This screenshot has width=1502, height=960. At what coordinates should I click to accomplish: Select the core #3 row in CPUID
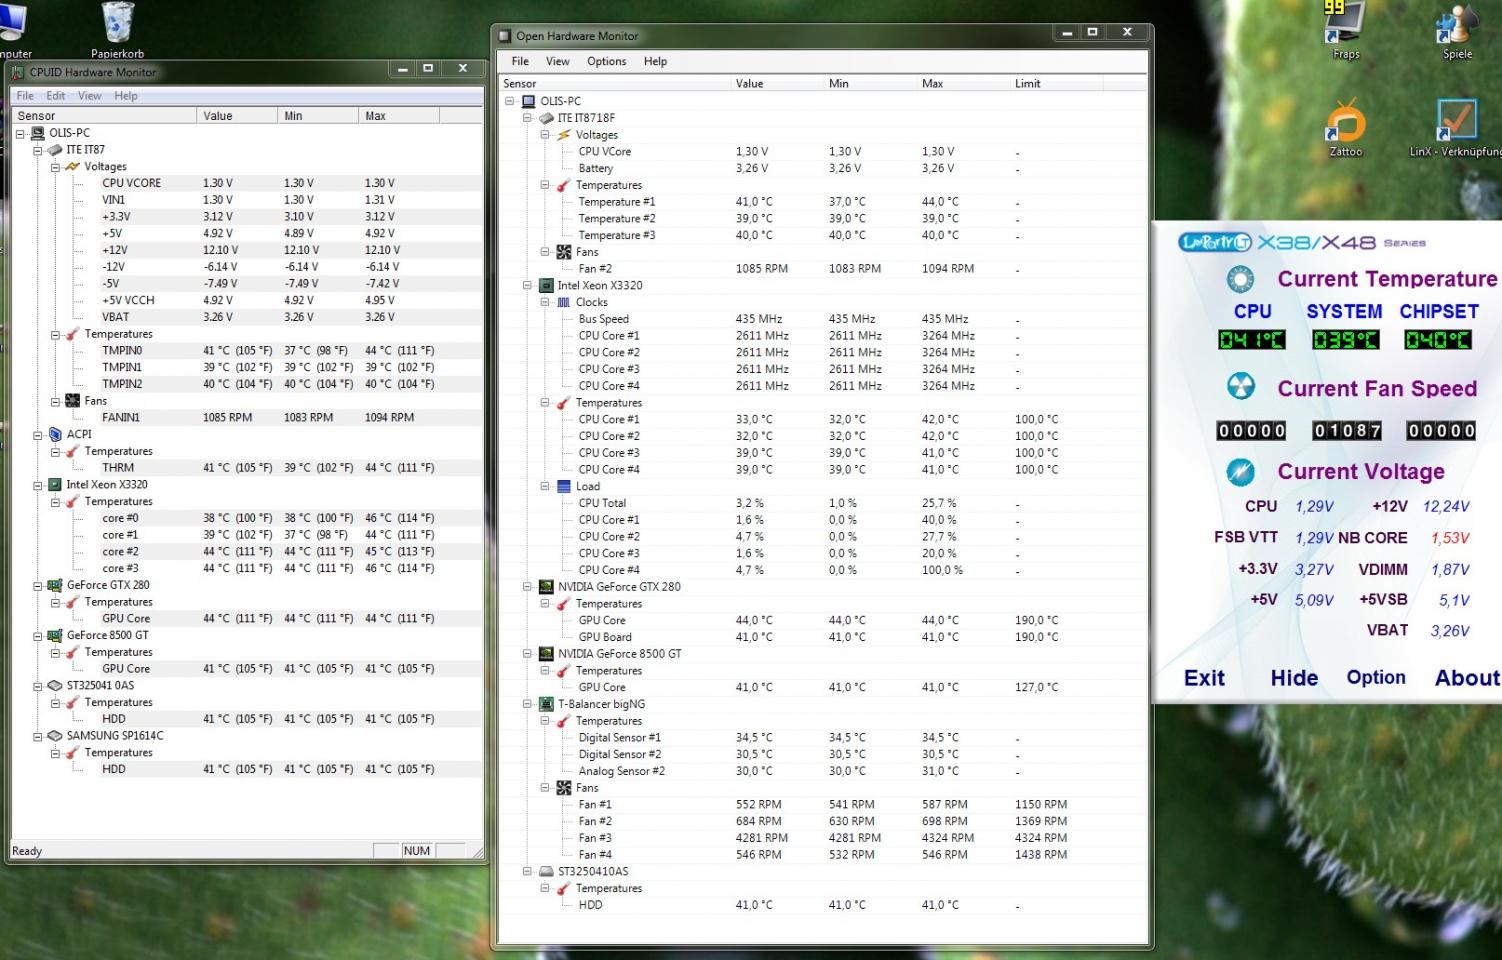click(x=247, y=568)
